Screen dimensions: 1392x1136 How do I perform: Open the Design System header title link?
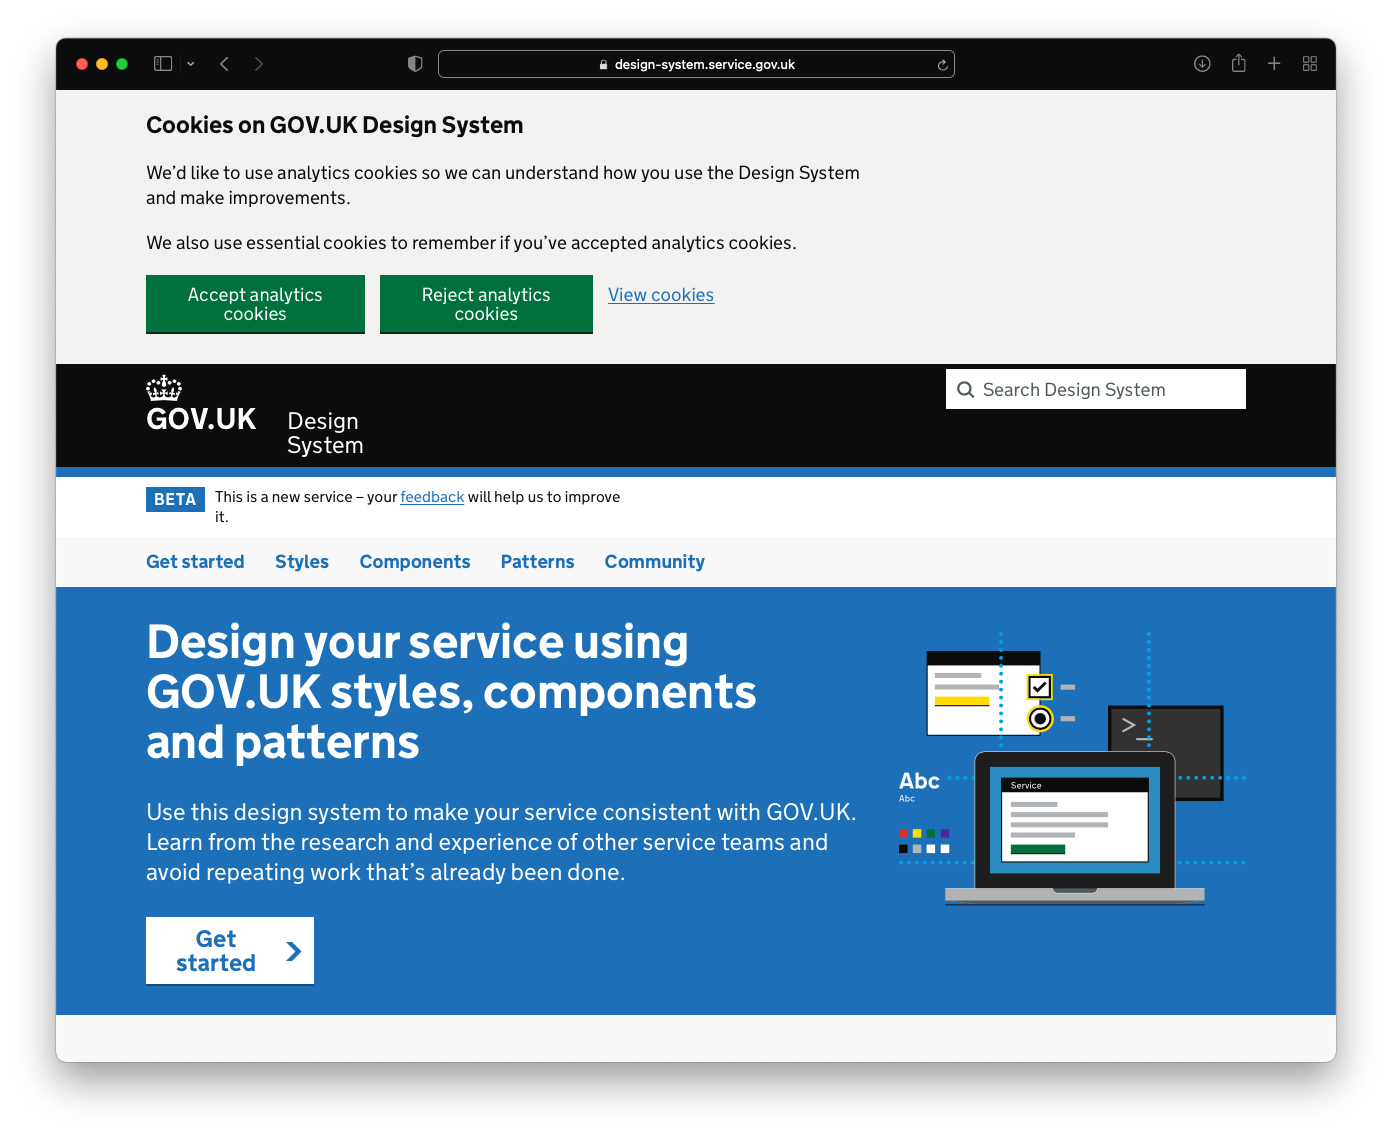325,433
